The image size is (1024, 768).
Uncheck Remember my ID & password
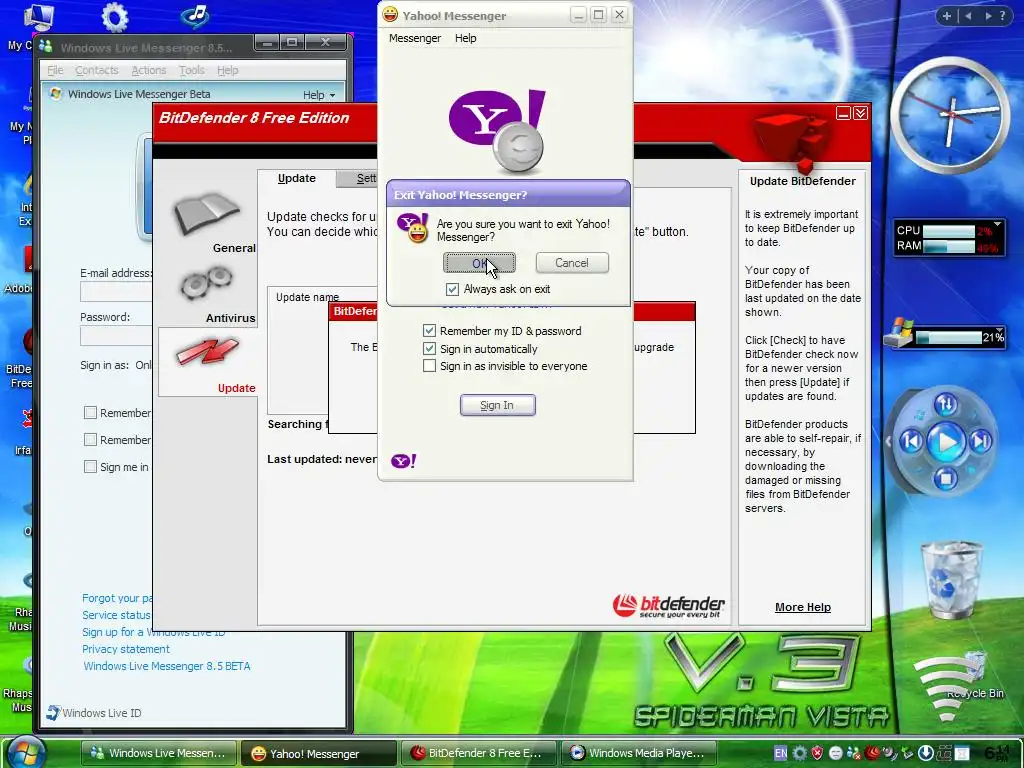point(429,330)
